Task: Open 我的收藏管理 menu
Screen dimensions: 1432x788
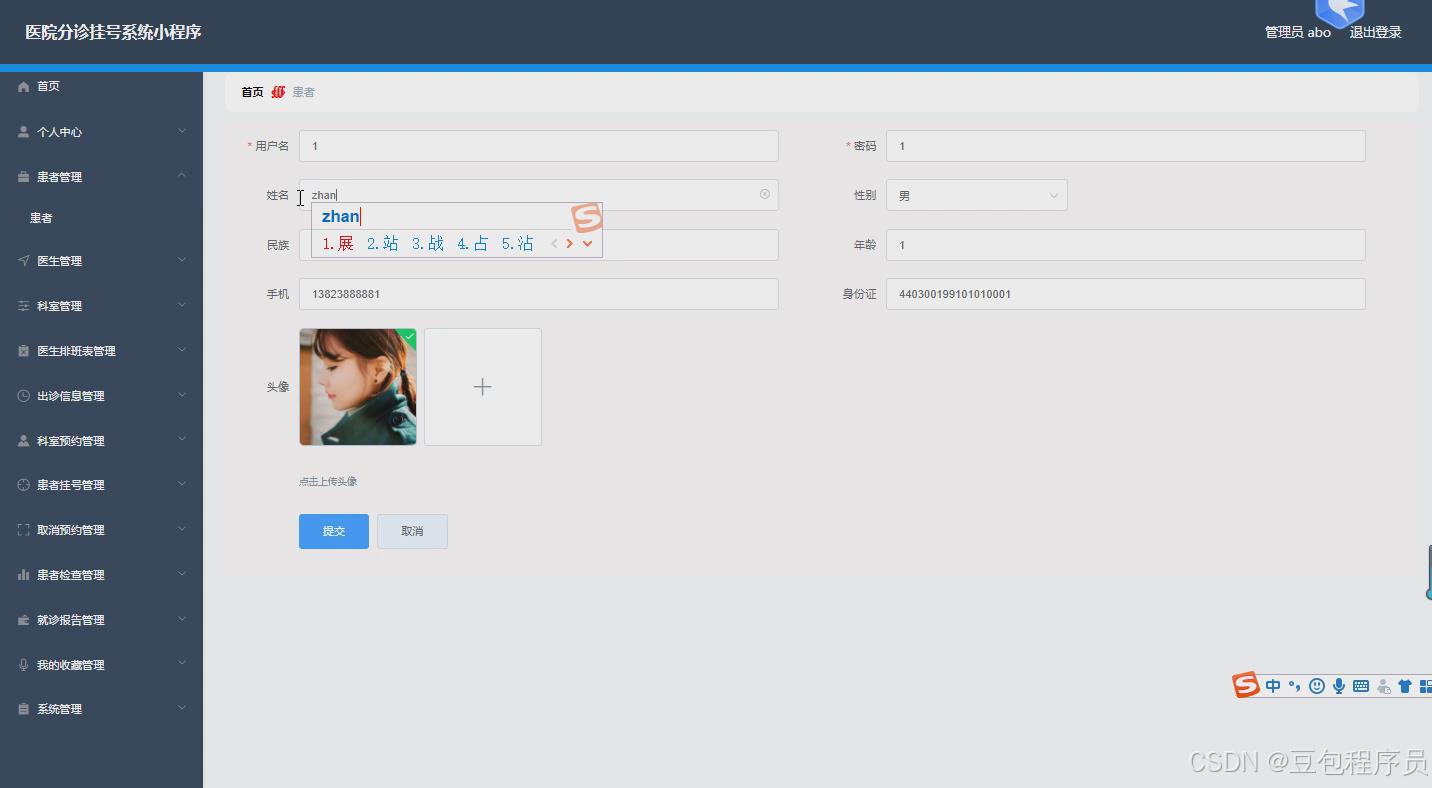Action: point(101,665)
